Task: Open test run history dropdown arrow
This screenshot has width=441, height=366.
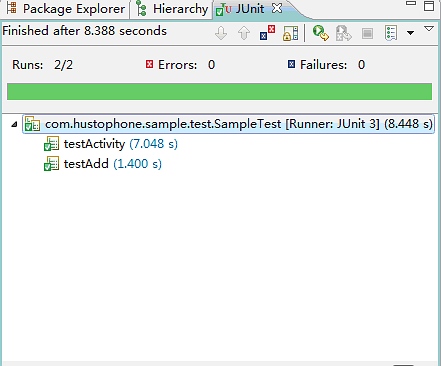Action: click(x=411, y=33)
